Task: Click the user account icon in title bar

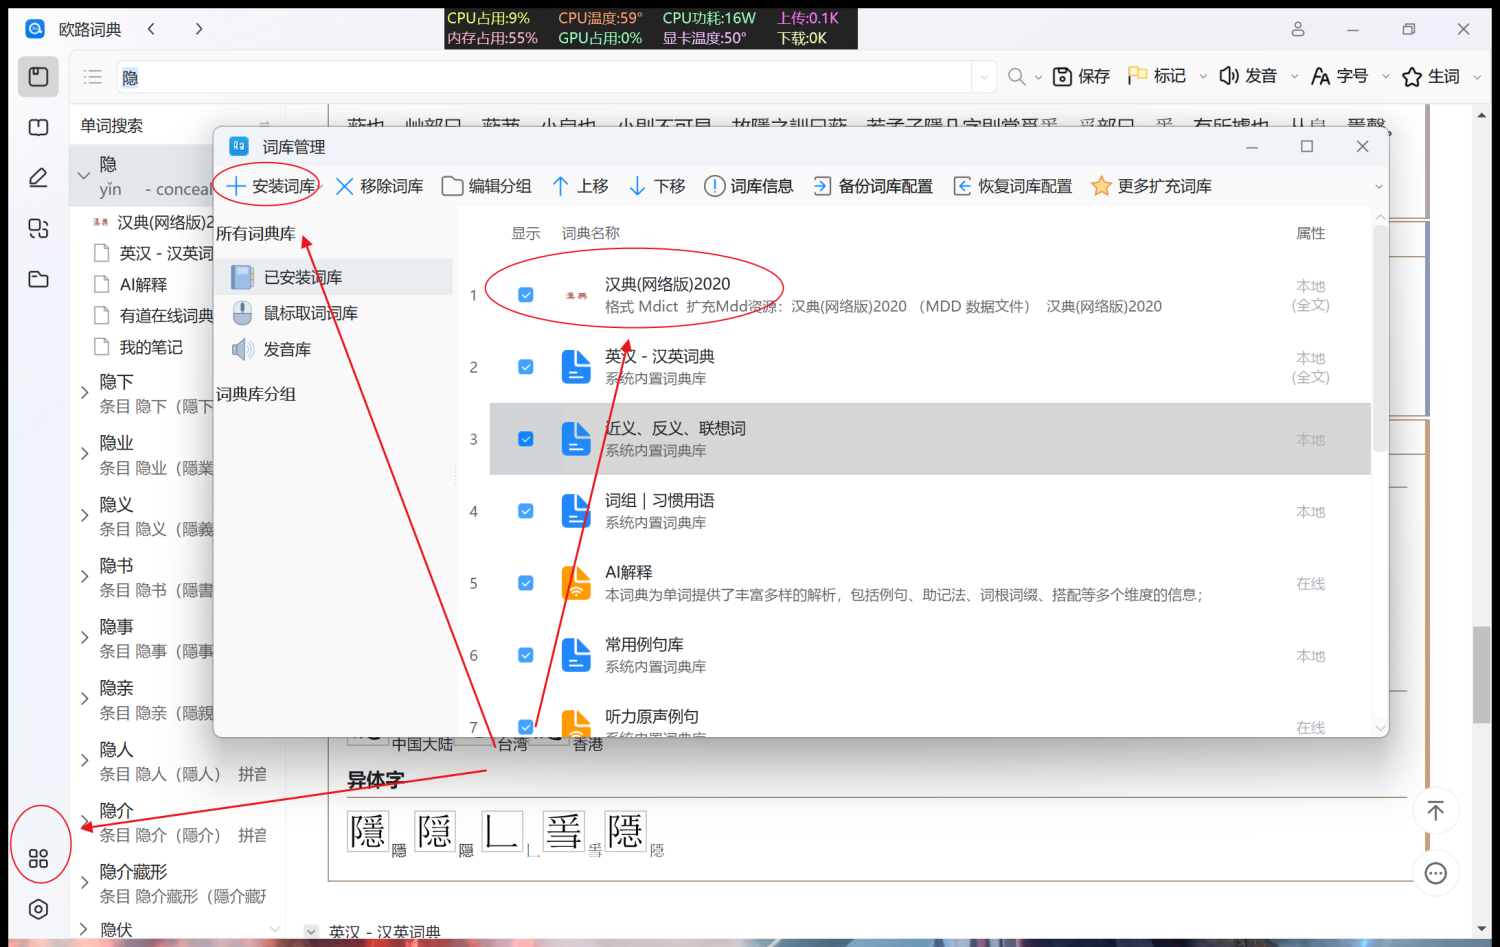Action: click(1298, 29)
